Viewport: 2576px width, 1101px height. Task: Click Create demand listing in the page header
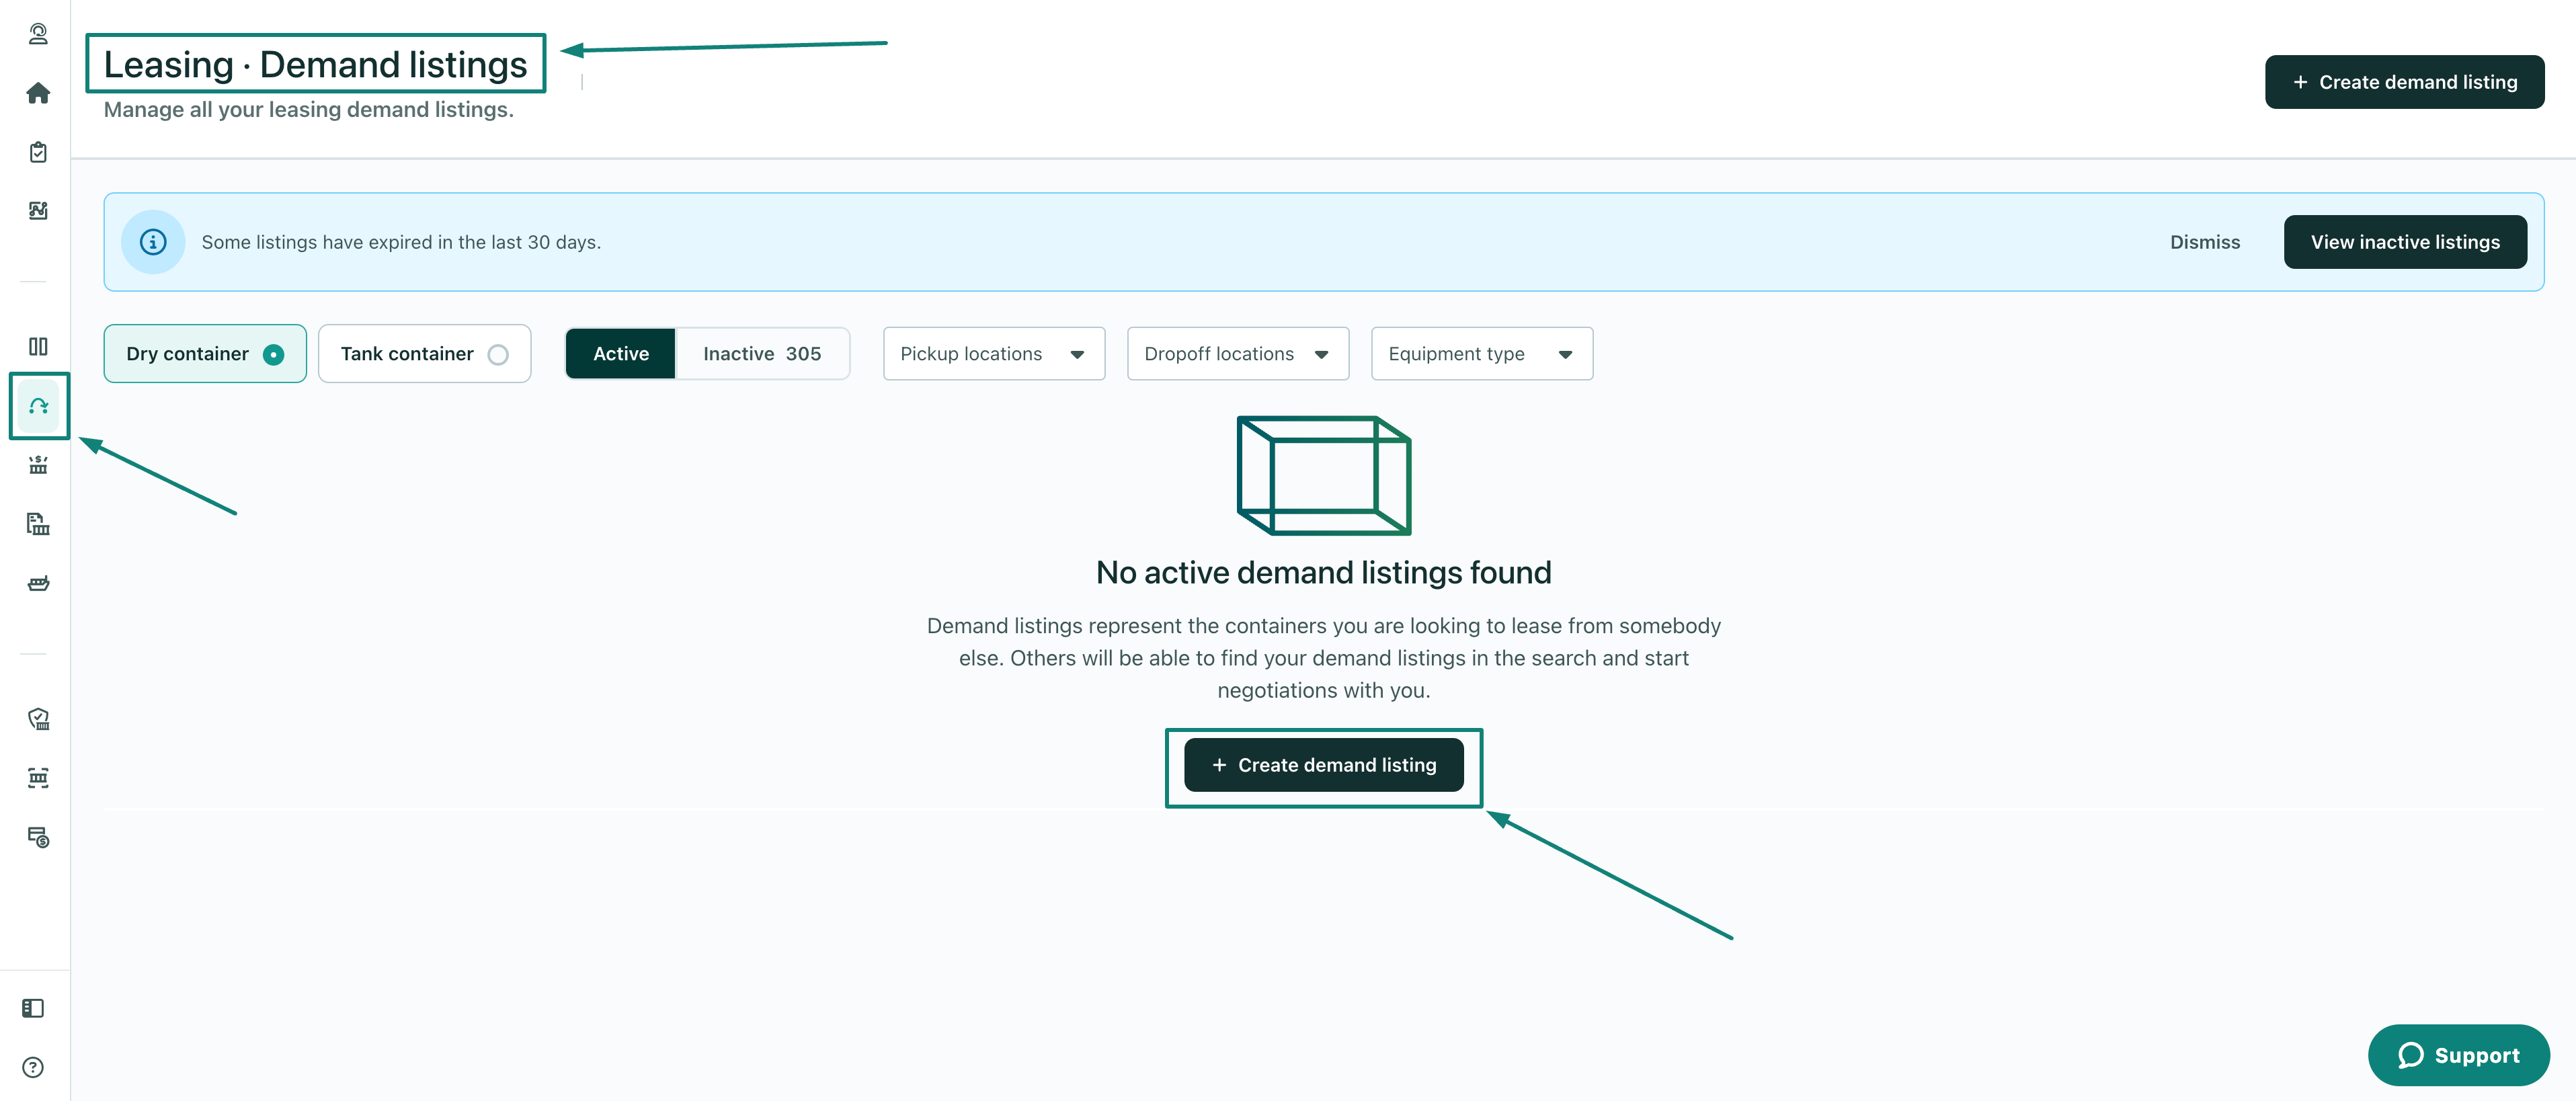pyautogui.click(x=2404, y=82)
